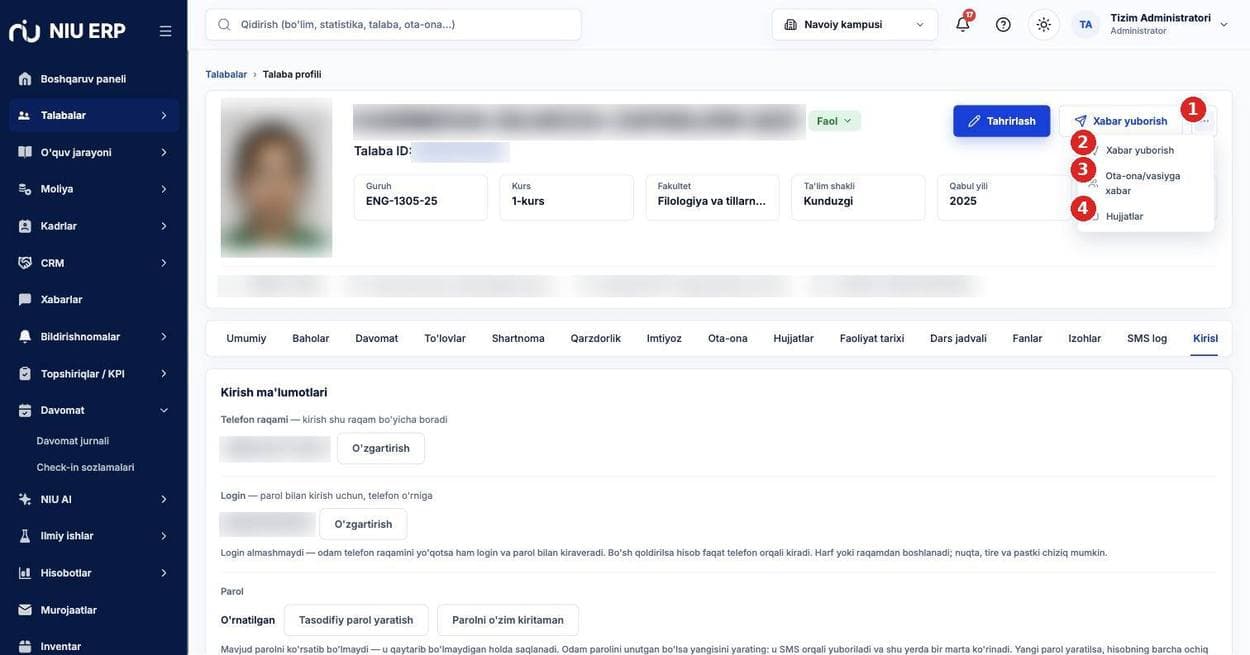Click Tasodifiy parol yaratish button
The width and height of the screenshot is (1250, 655).
[356, 620]
